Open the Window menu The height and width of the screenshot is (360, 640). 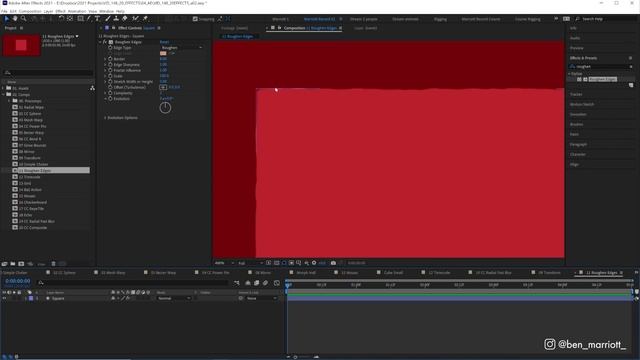click(x=107, y=11)
